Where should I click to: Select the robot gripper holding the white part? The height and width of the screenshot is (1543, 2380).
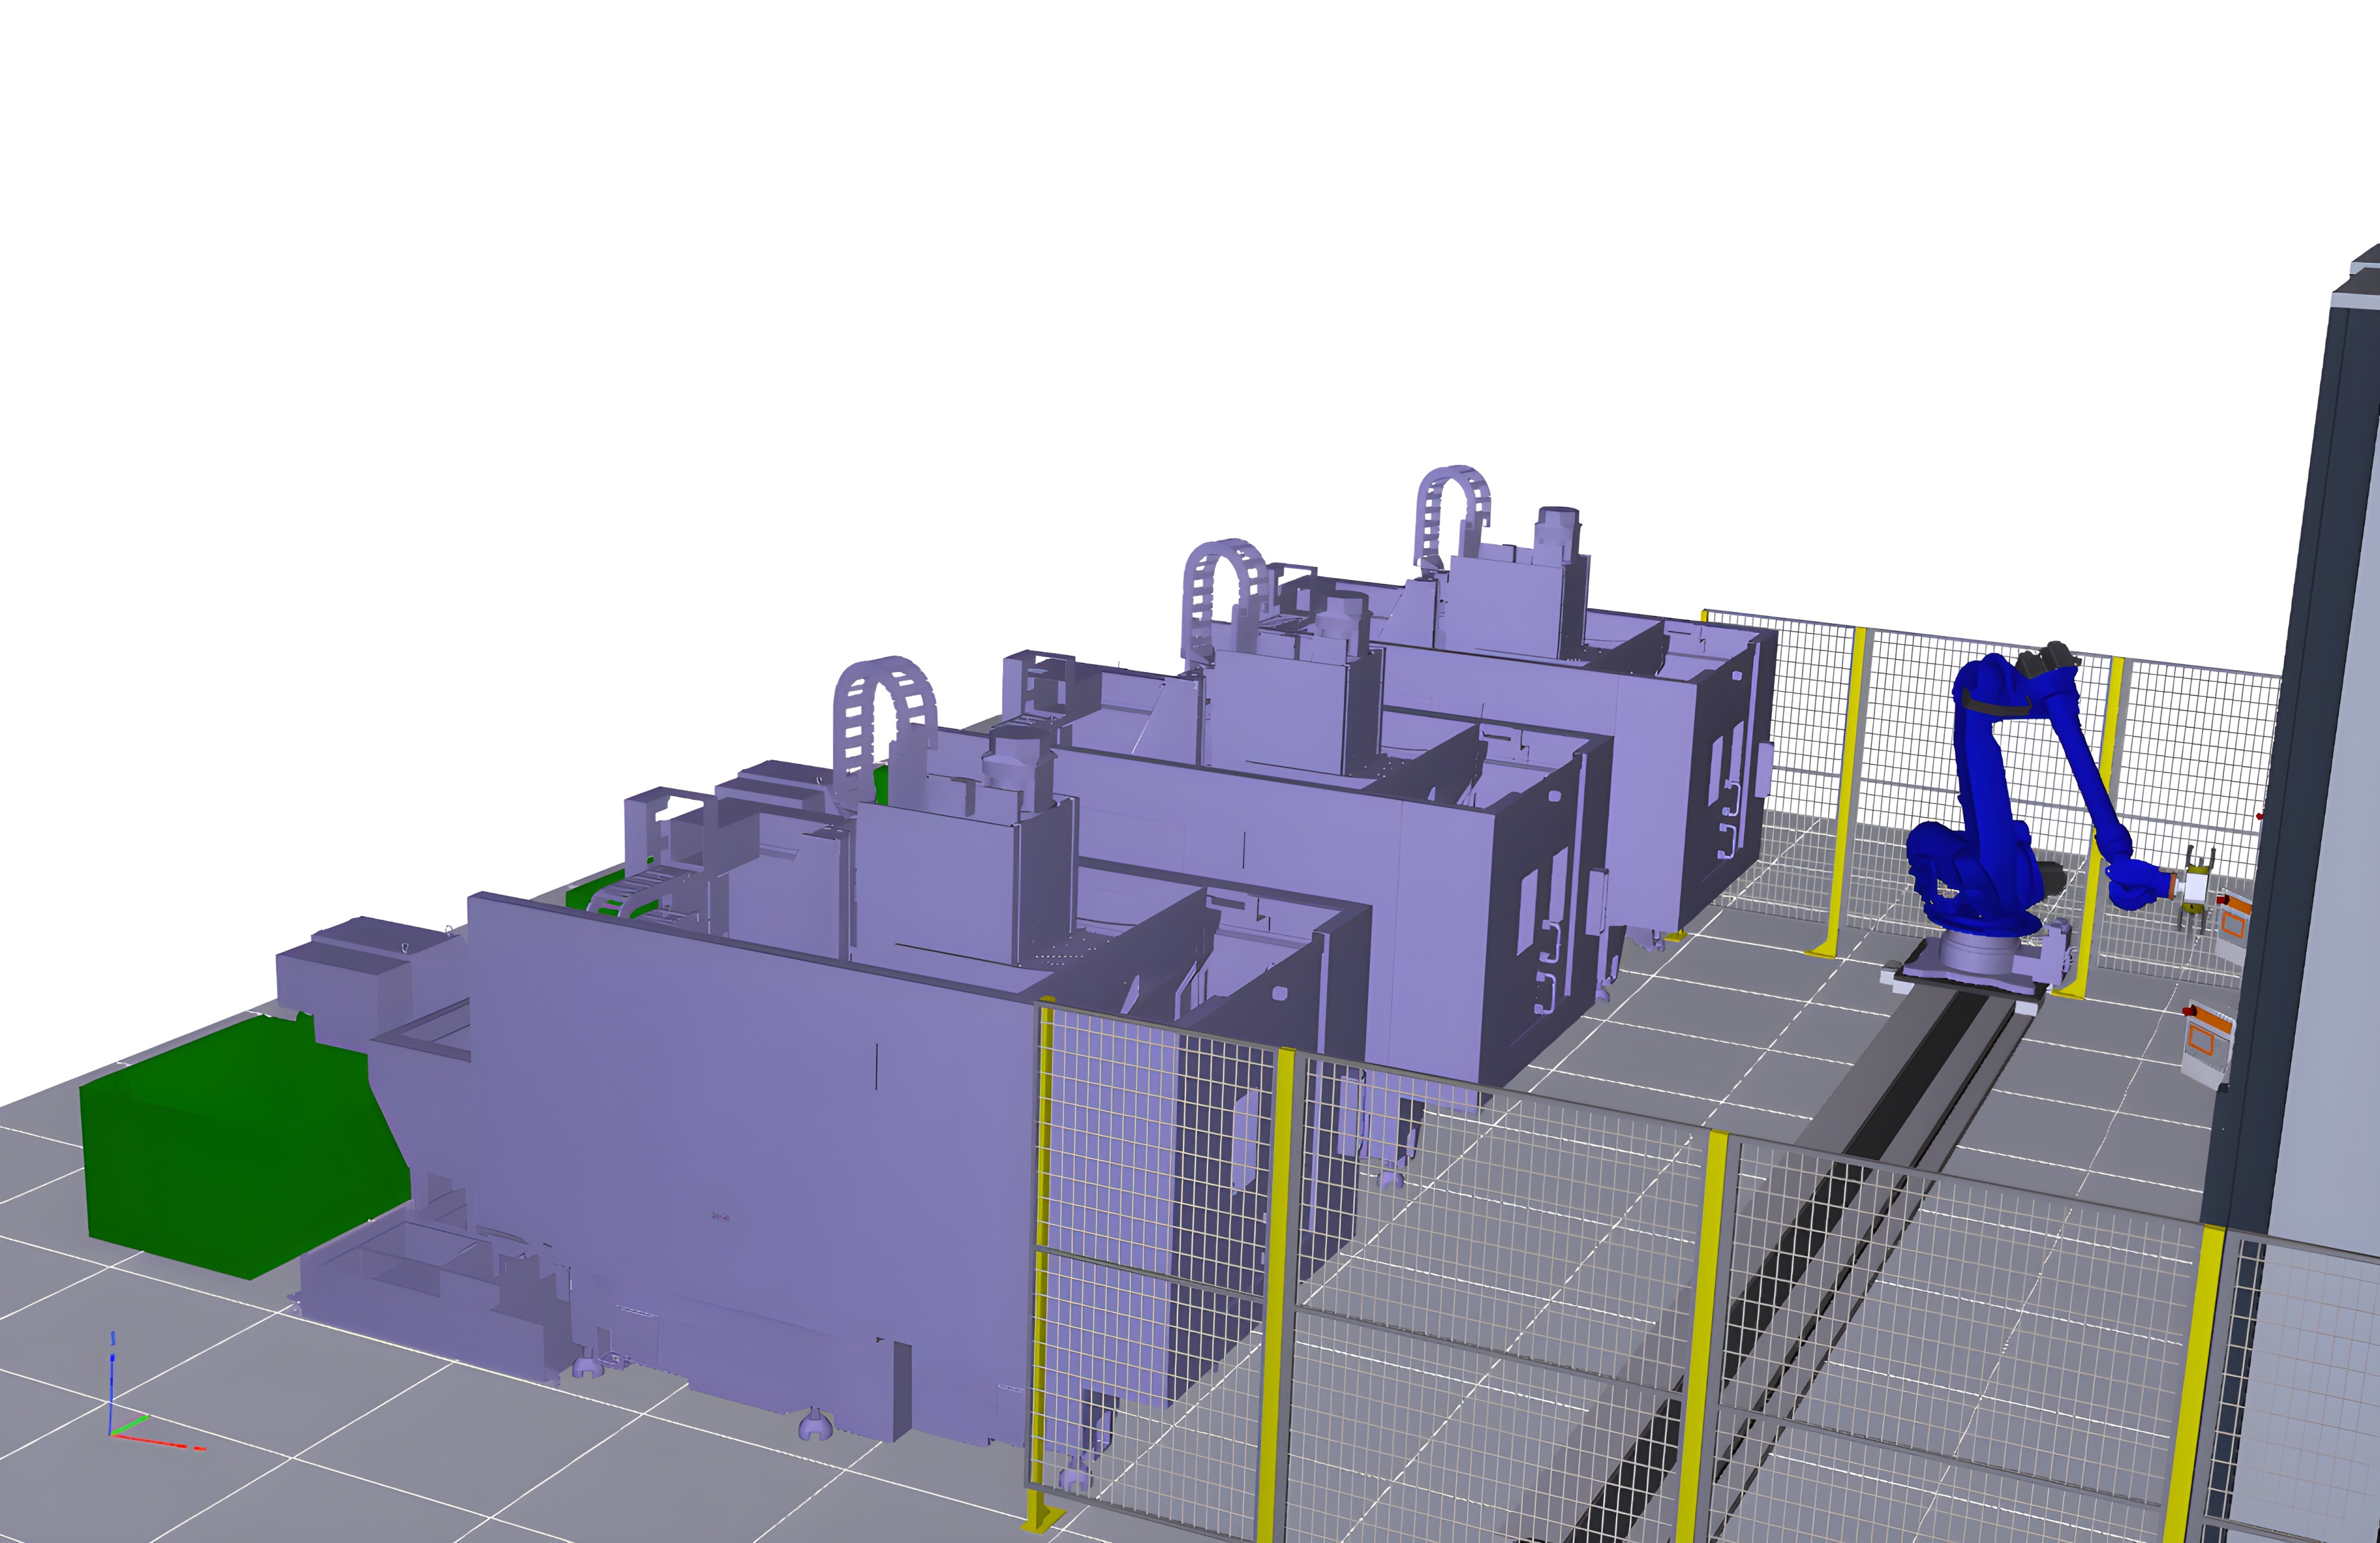tap(2196, 887)
